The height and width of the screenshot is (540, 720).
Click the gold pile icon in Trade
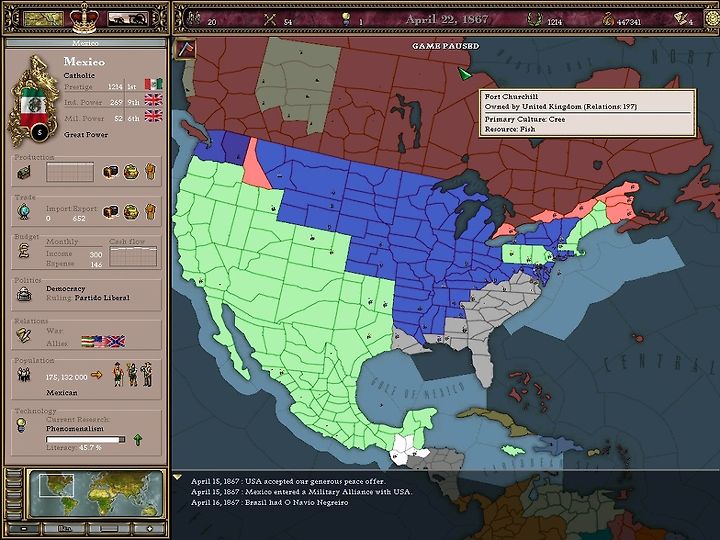click(x=131, y=212)
